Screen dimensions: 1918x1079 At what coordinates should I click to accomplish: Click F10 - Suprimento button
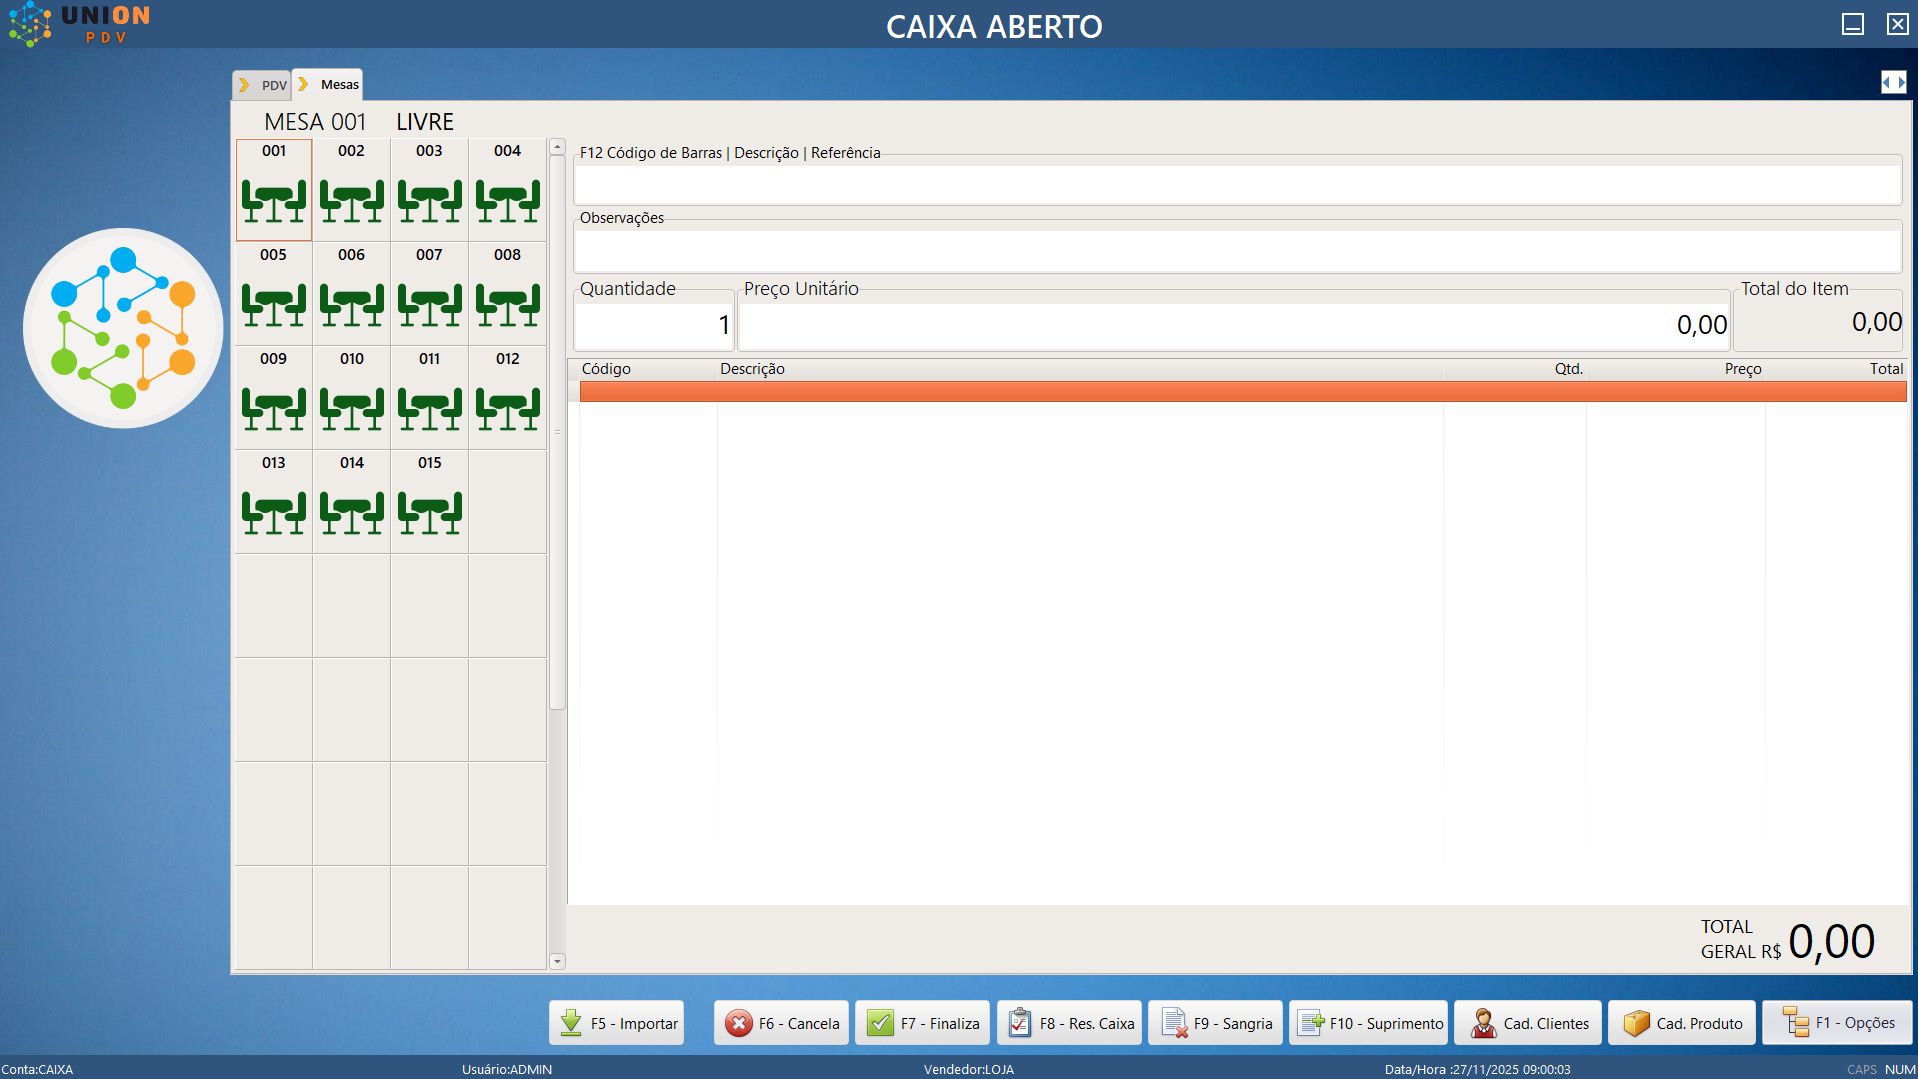[1367, 1023]
